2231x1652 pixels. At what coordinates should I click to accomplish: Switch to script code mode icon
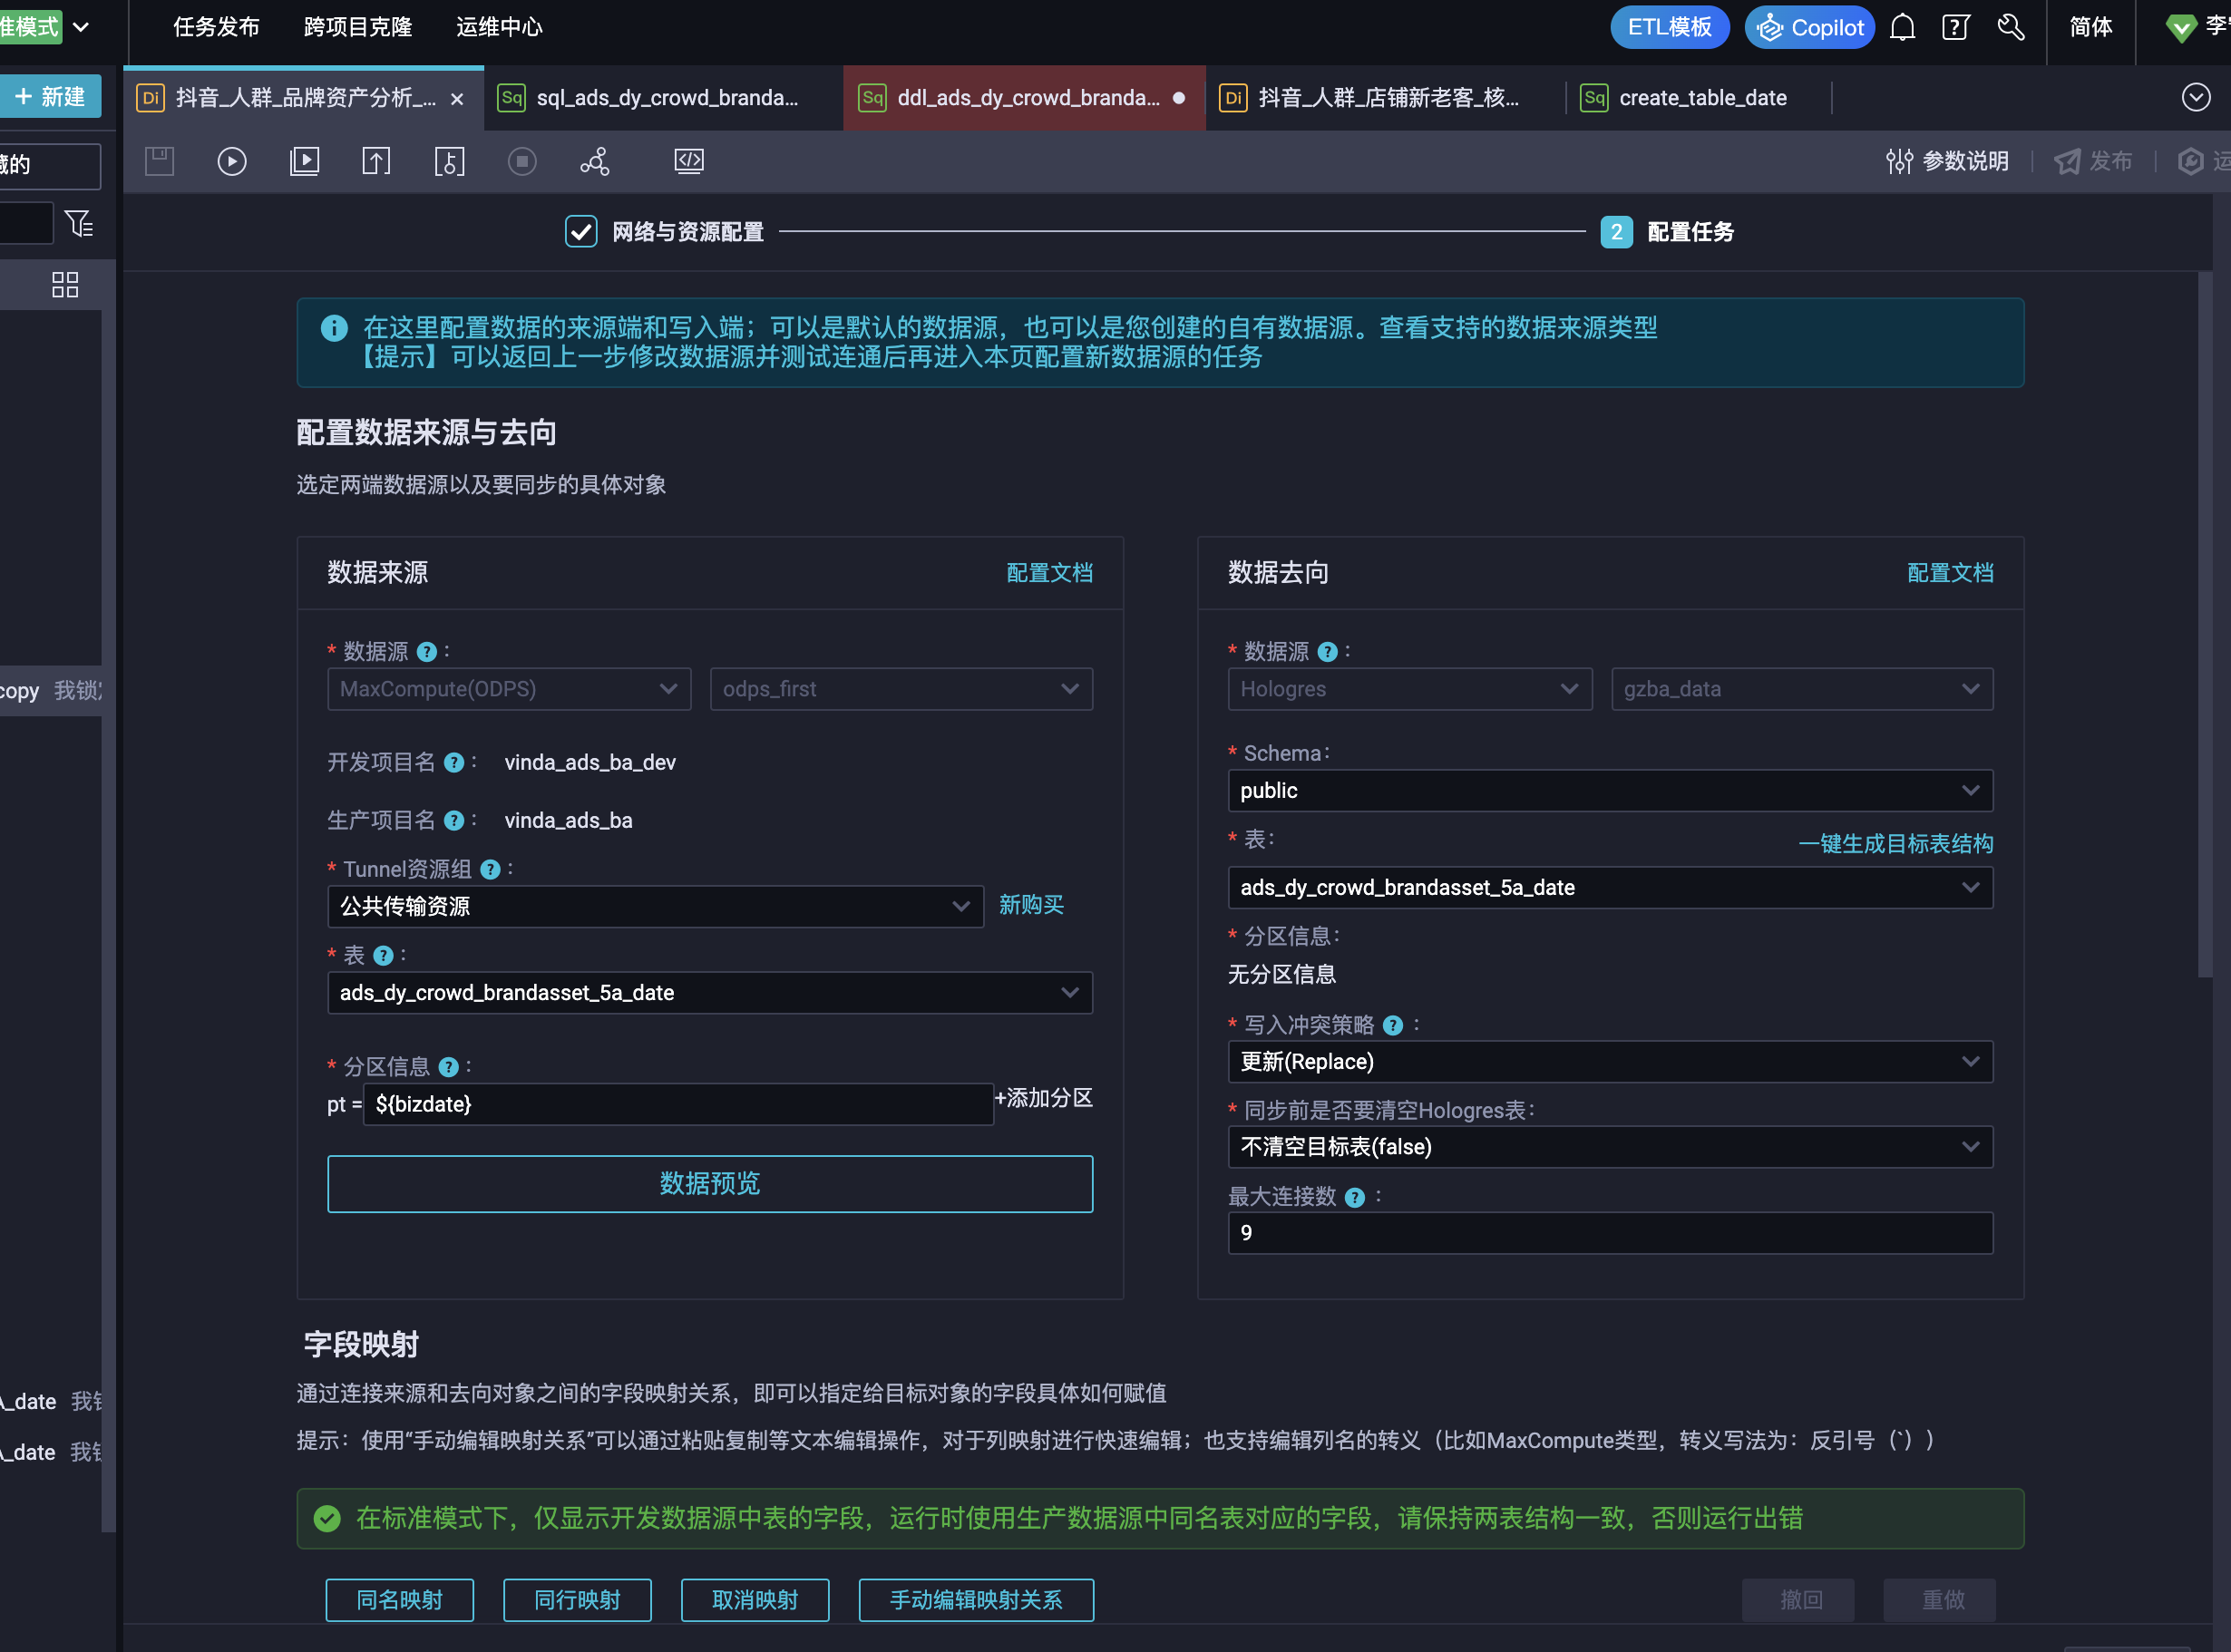pyautogui.click(x=689, y=161)
